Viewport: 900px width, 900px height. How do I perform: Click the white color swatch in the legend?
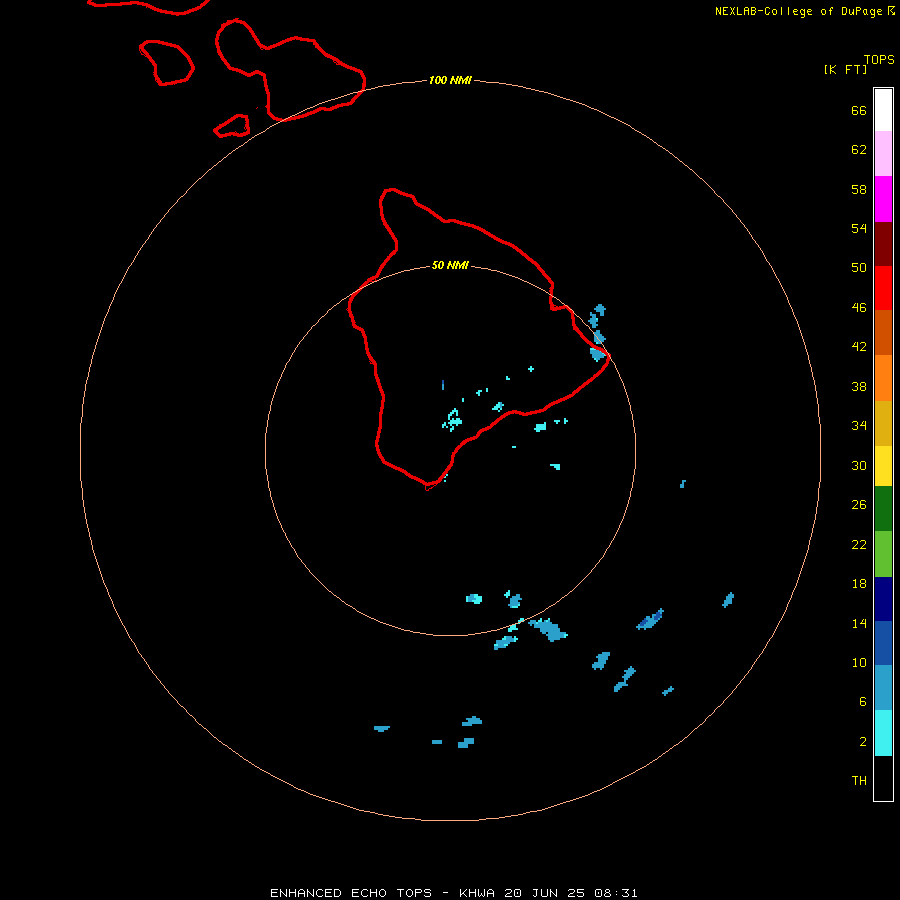click(x=883, y=110)
